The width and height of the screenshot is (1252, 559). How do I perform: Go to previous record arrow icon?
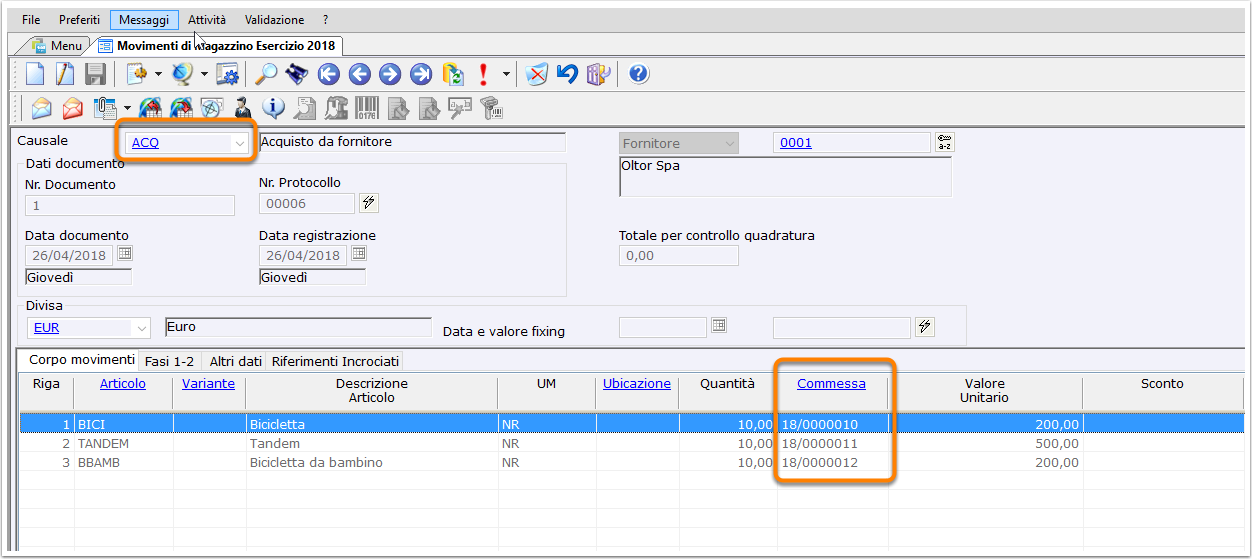click(359, 74)
